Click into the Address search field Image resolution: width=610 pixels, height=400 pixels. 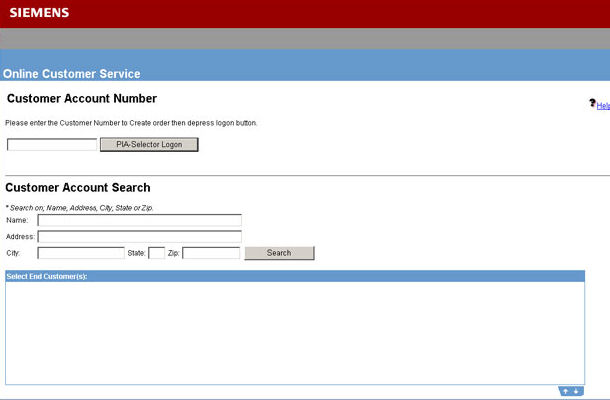(x=140, y=237)
